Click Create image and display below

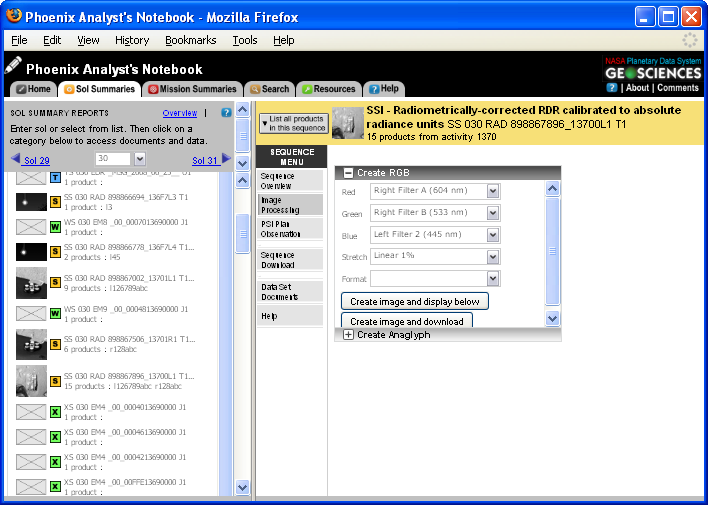click(414, 301)
